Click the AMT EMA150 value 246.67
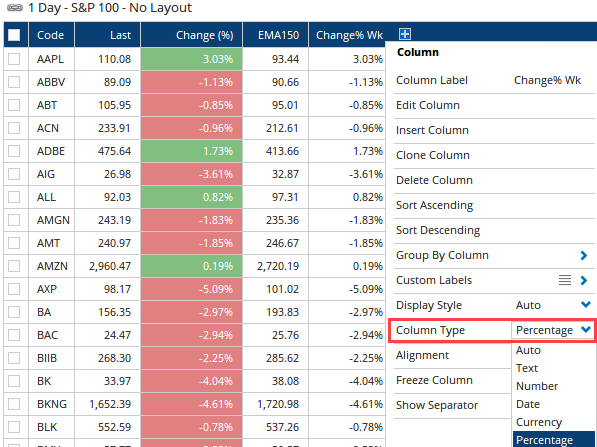The image size is (597, 447). [x=283, y=243]
